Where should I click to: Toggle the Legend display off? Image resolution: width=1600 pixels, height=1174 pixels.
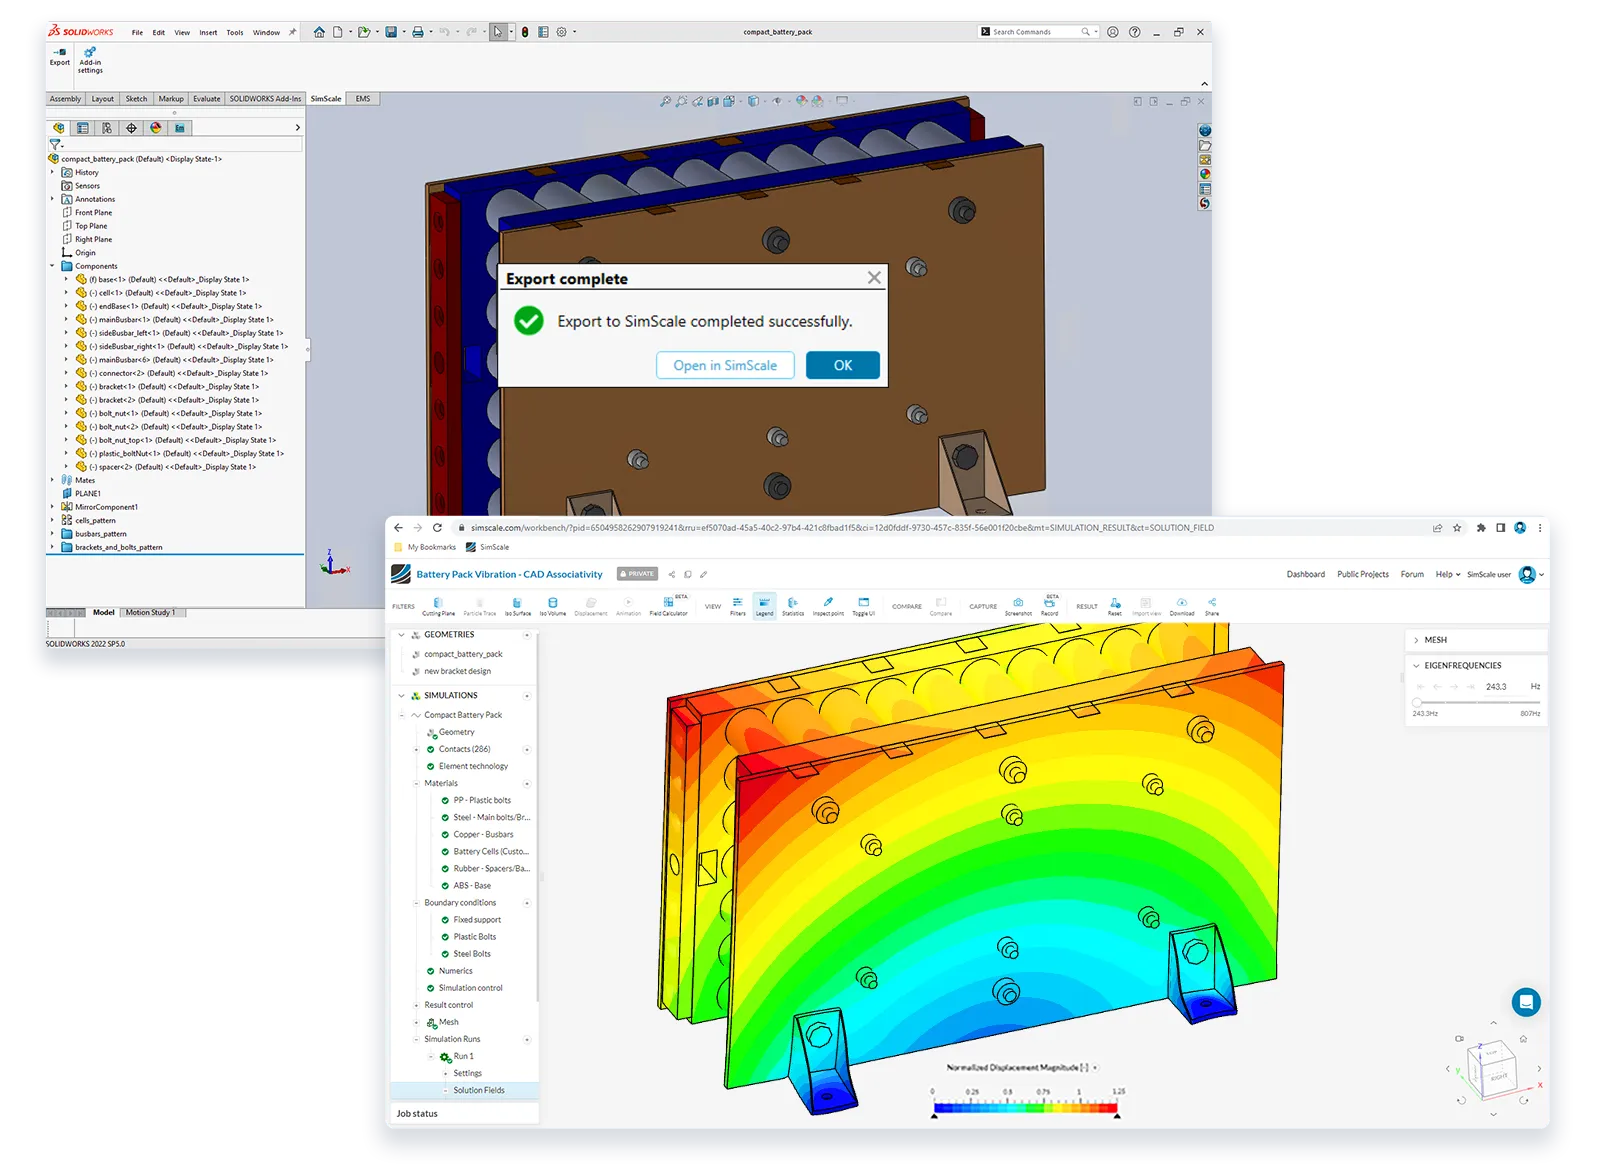click(765, 606)
